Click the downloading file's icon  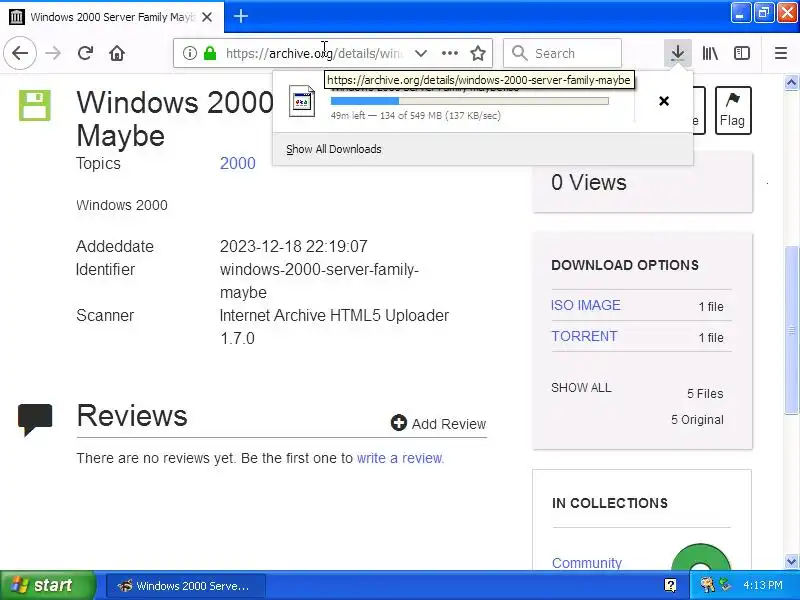302,101
